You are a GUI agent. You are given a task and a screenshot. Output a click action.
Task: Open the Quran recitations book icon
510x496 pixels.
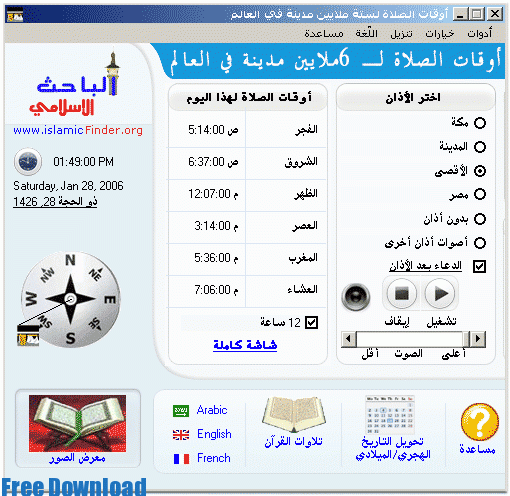[294, 414]
